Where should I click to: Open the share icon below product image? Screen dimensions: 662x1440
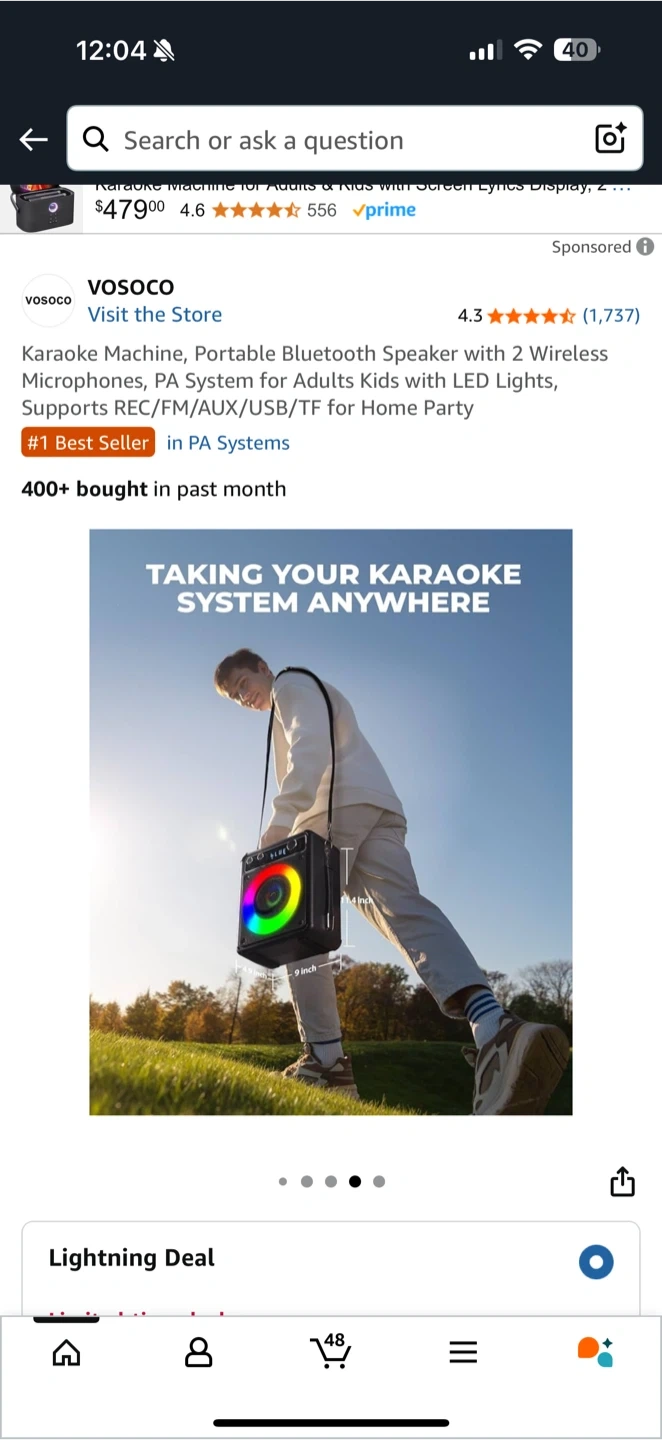[622, 1181]
